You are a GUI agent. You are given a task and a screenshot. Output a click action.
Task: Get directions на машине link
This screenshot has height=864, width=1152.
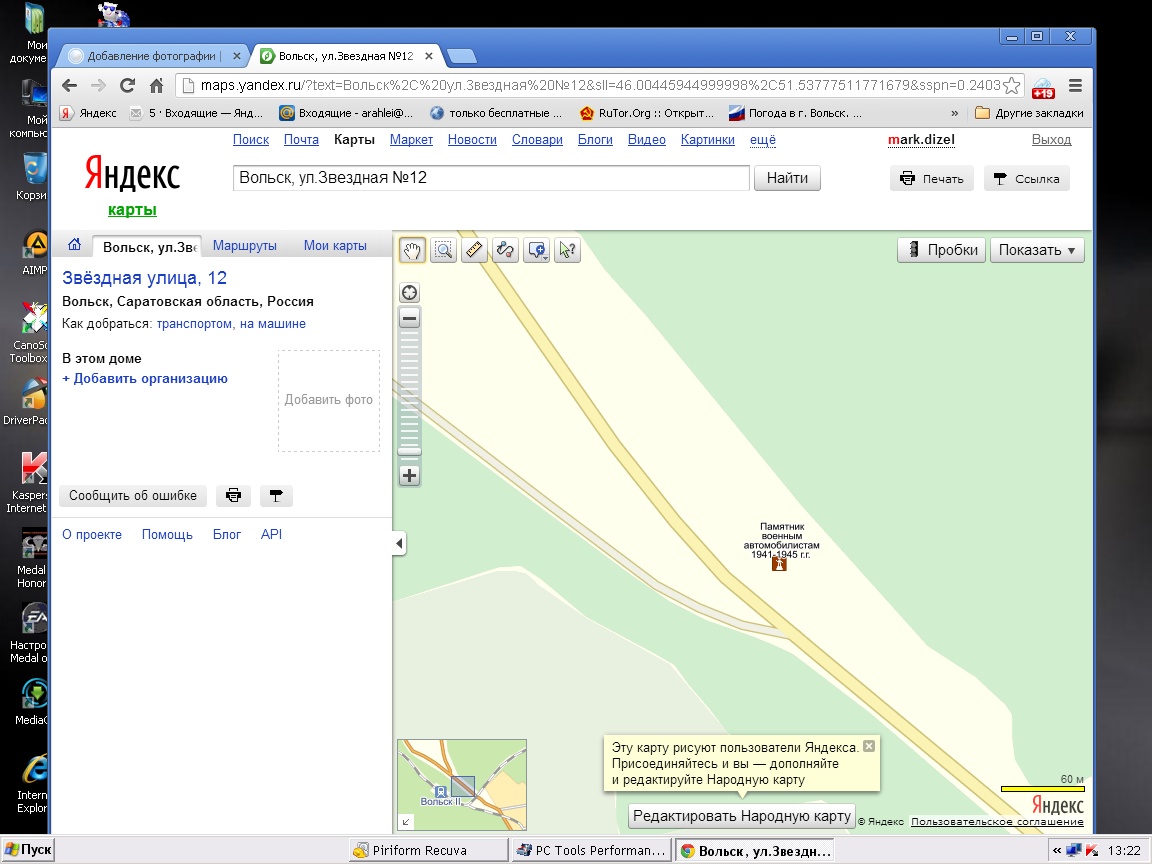(273, 324)
